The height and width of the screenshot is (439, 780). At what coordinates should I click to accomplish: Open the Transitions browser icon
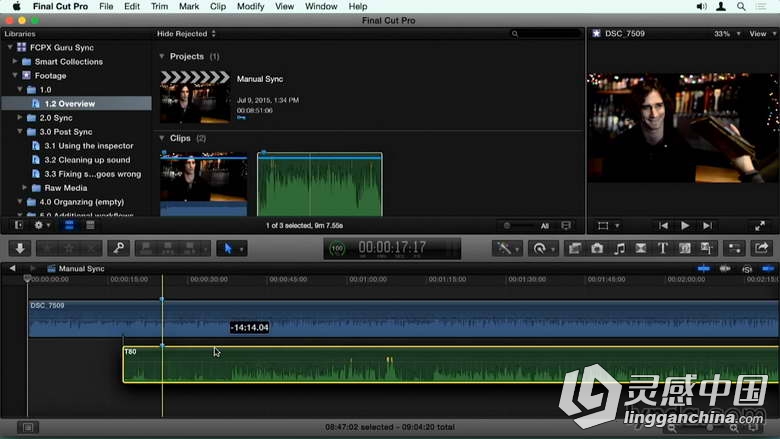click(641, 248)
